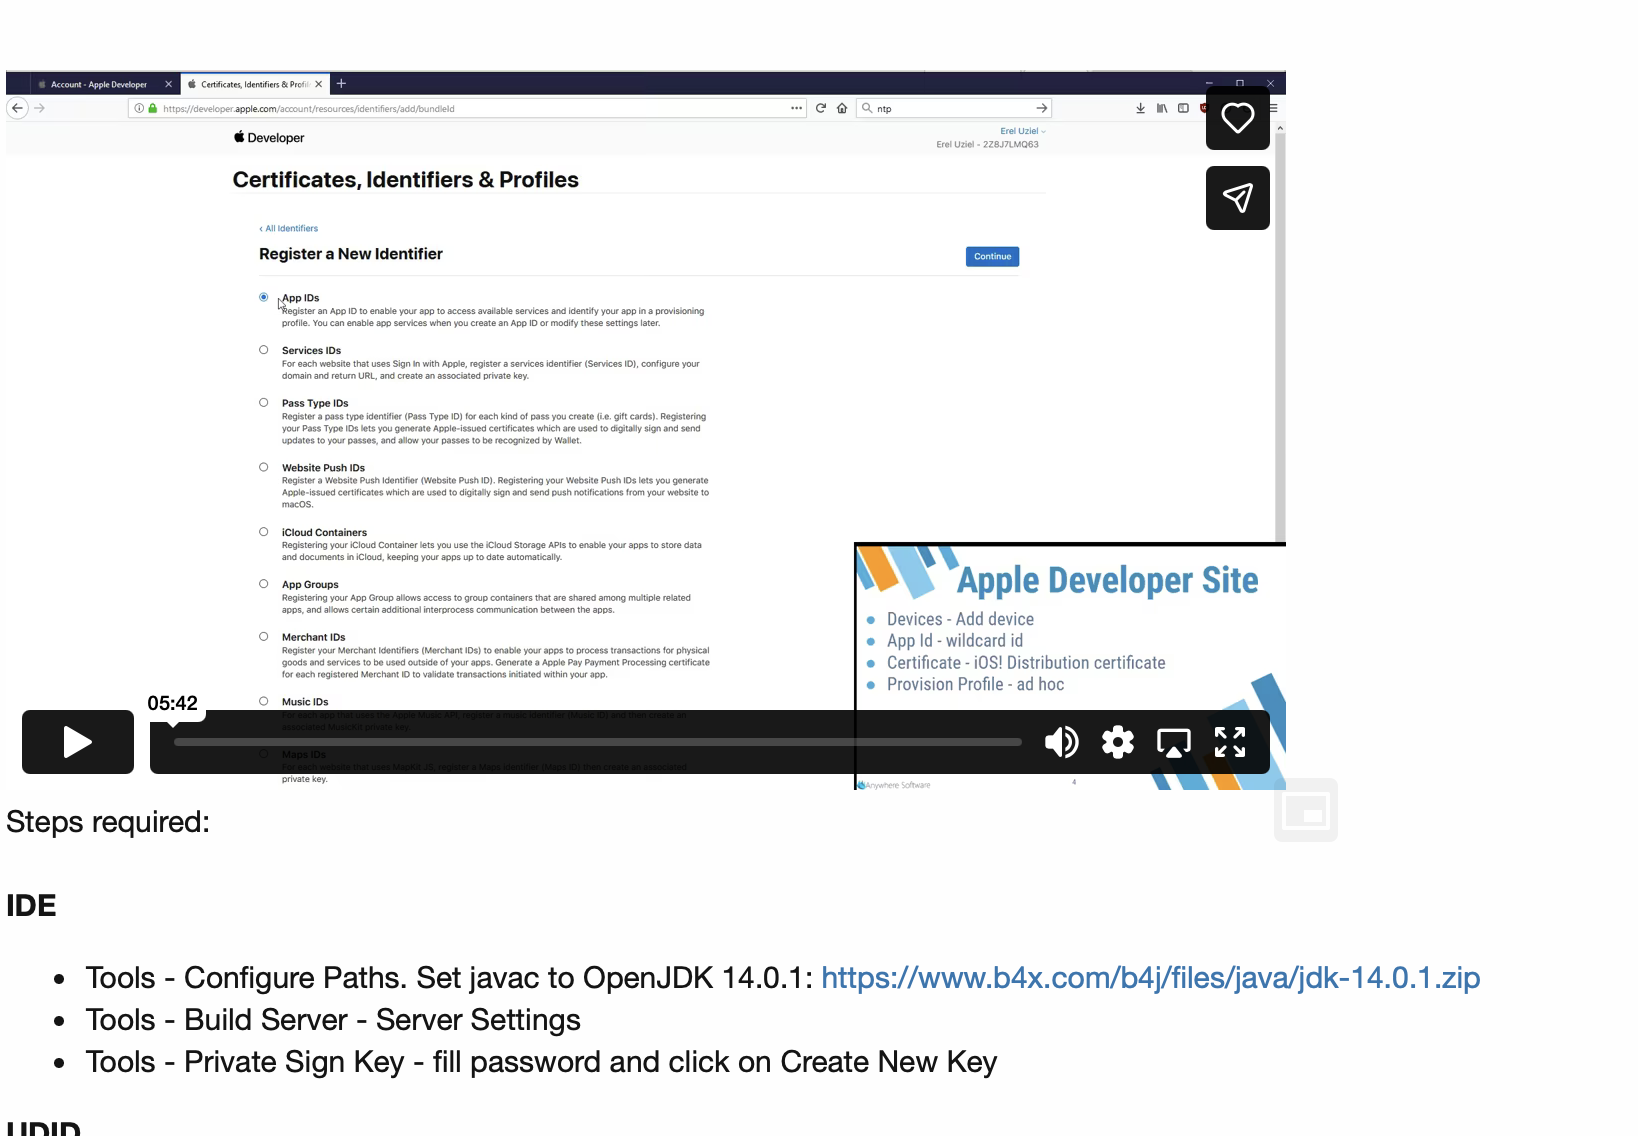Reload the page in the browser toolbar
The image size is (1638, 1136).
tap(821, 108)
